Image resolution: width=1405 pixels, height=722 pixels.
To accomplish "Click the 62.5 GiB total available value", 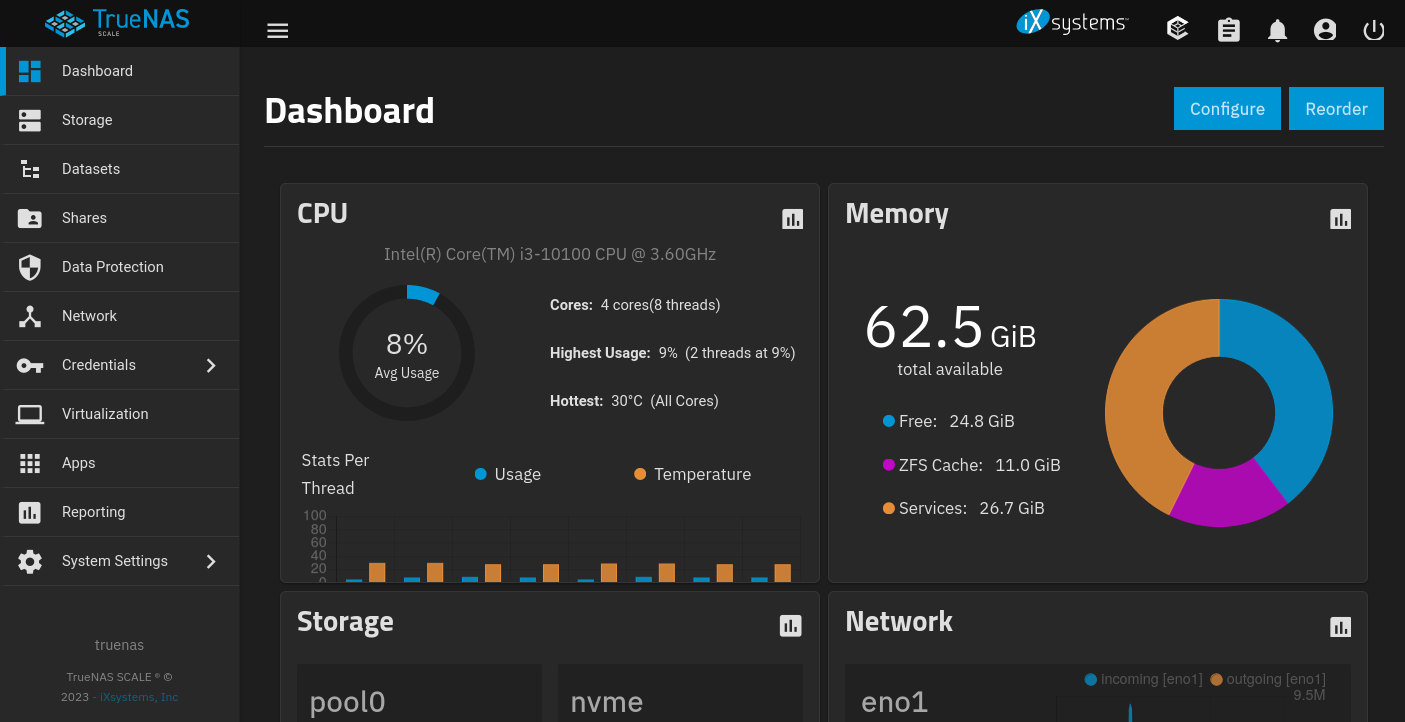I will point(950,327).
